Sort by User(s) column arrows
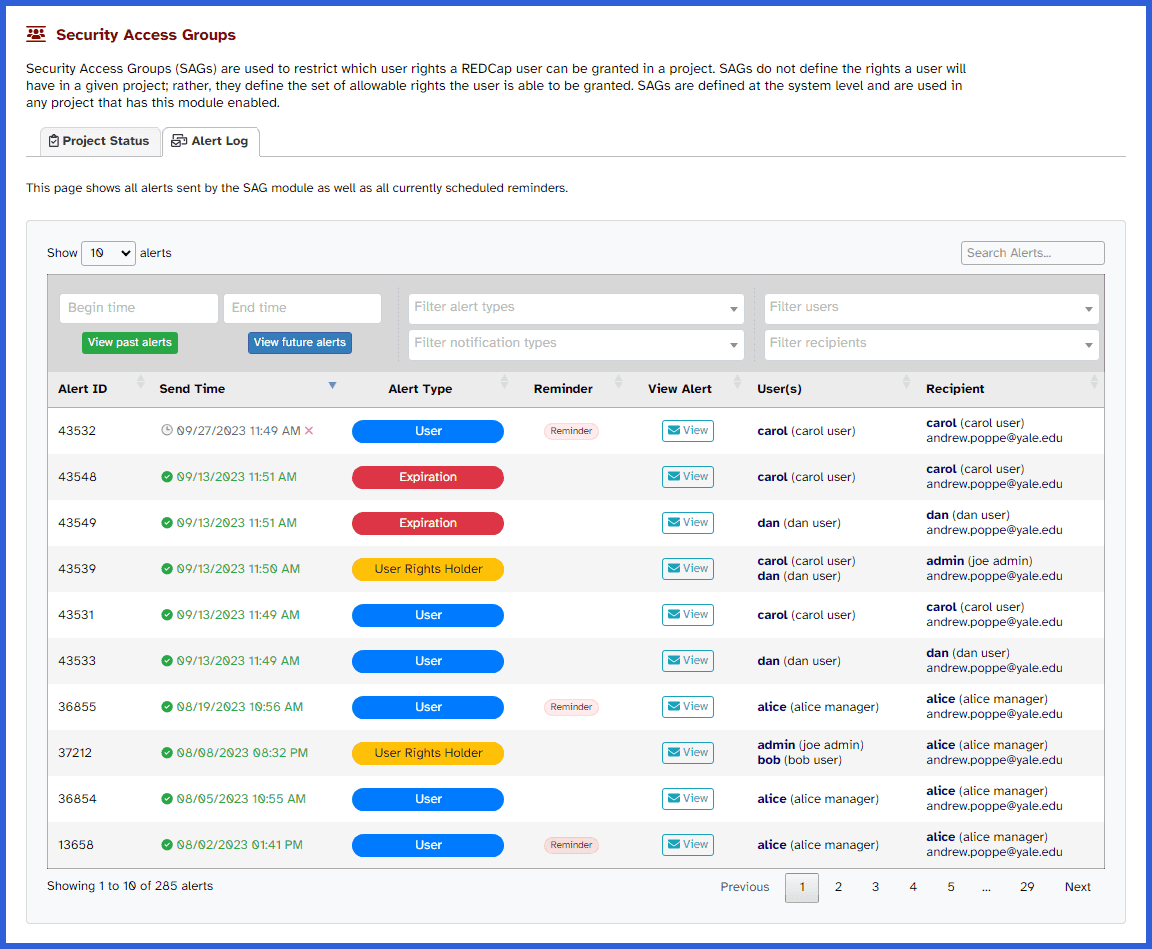The width and height of the screenshot is (1152, 949). tap(906, 381)
